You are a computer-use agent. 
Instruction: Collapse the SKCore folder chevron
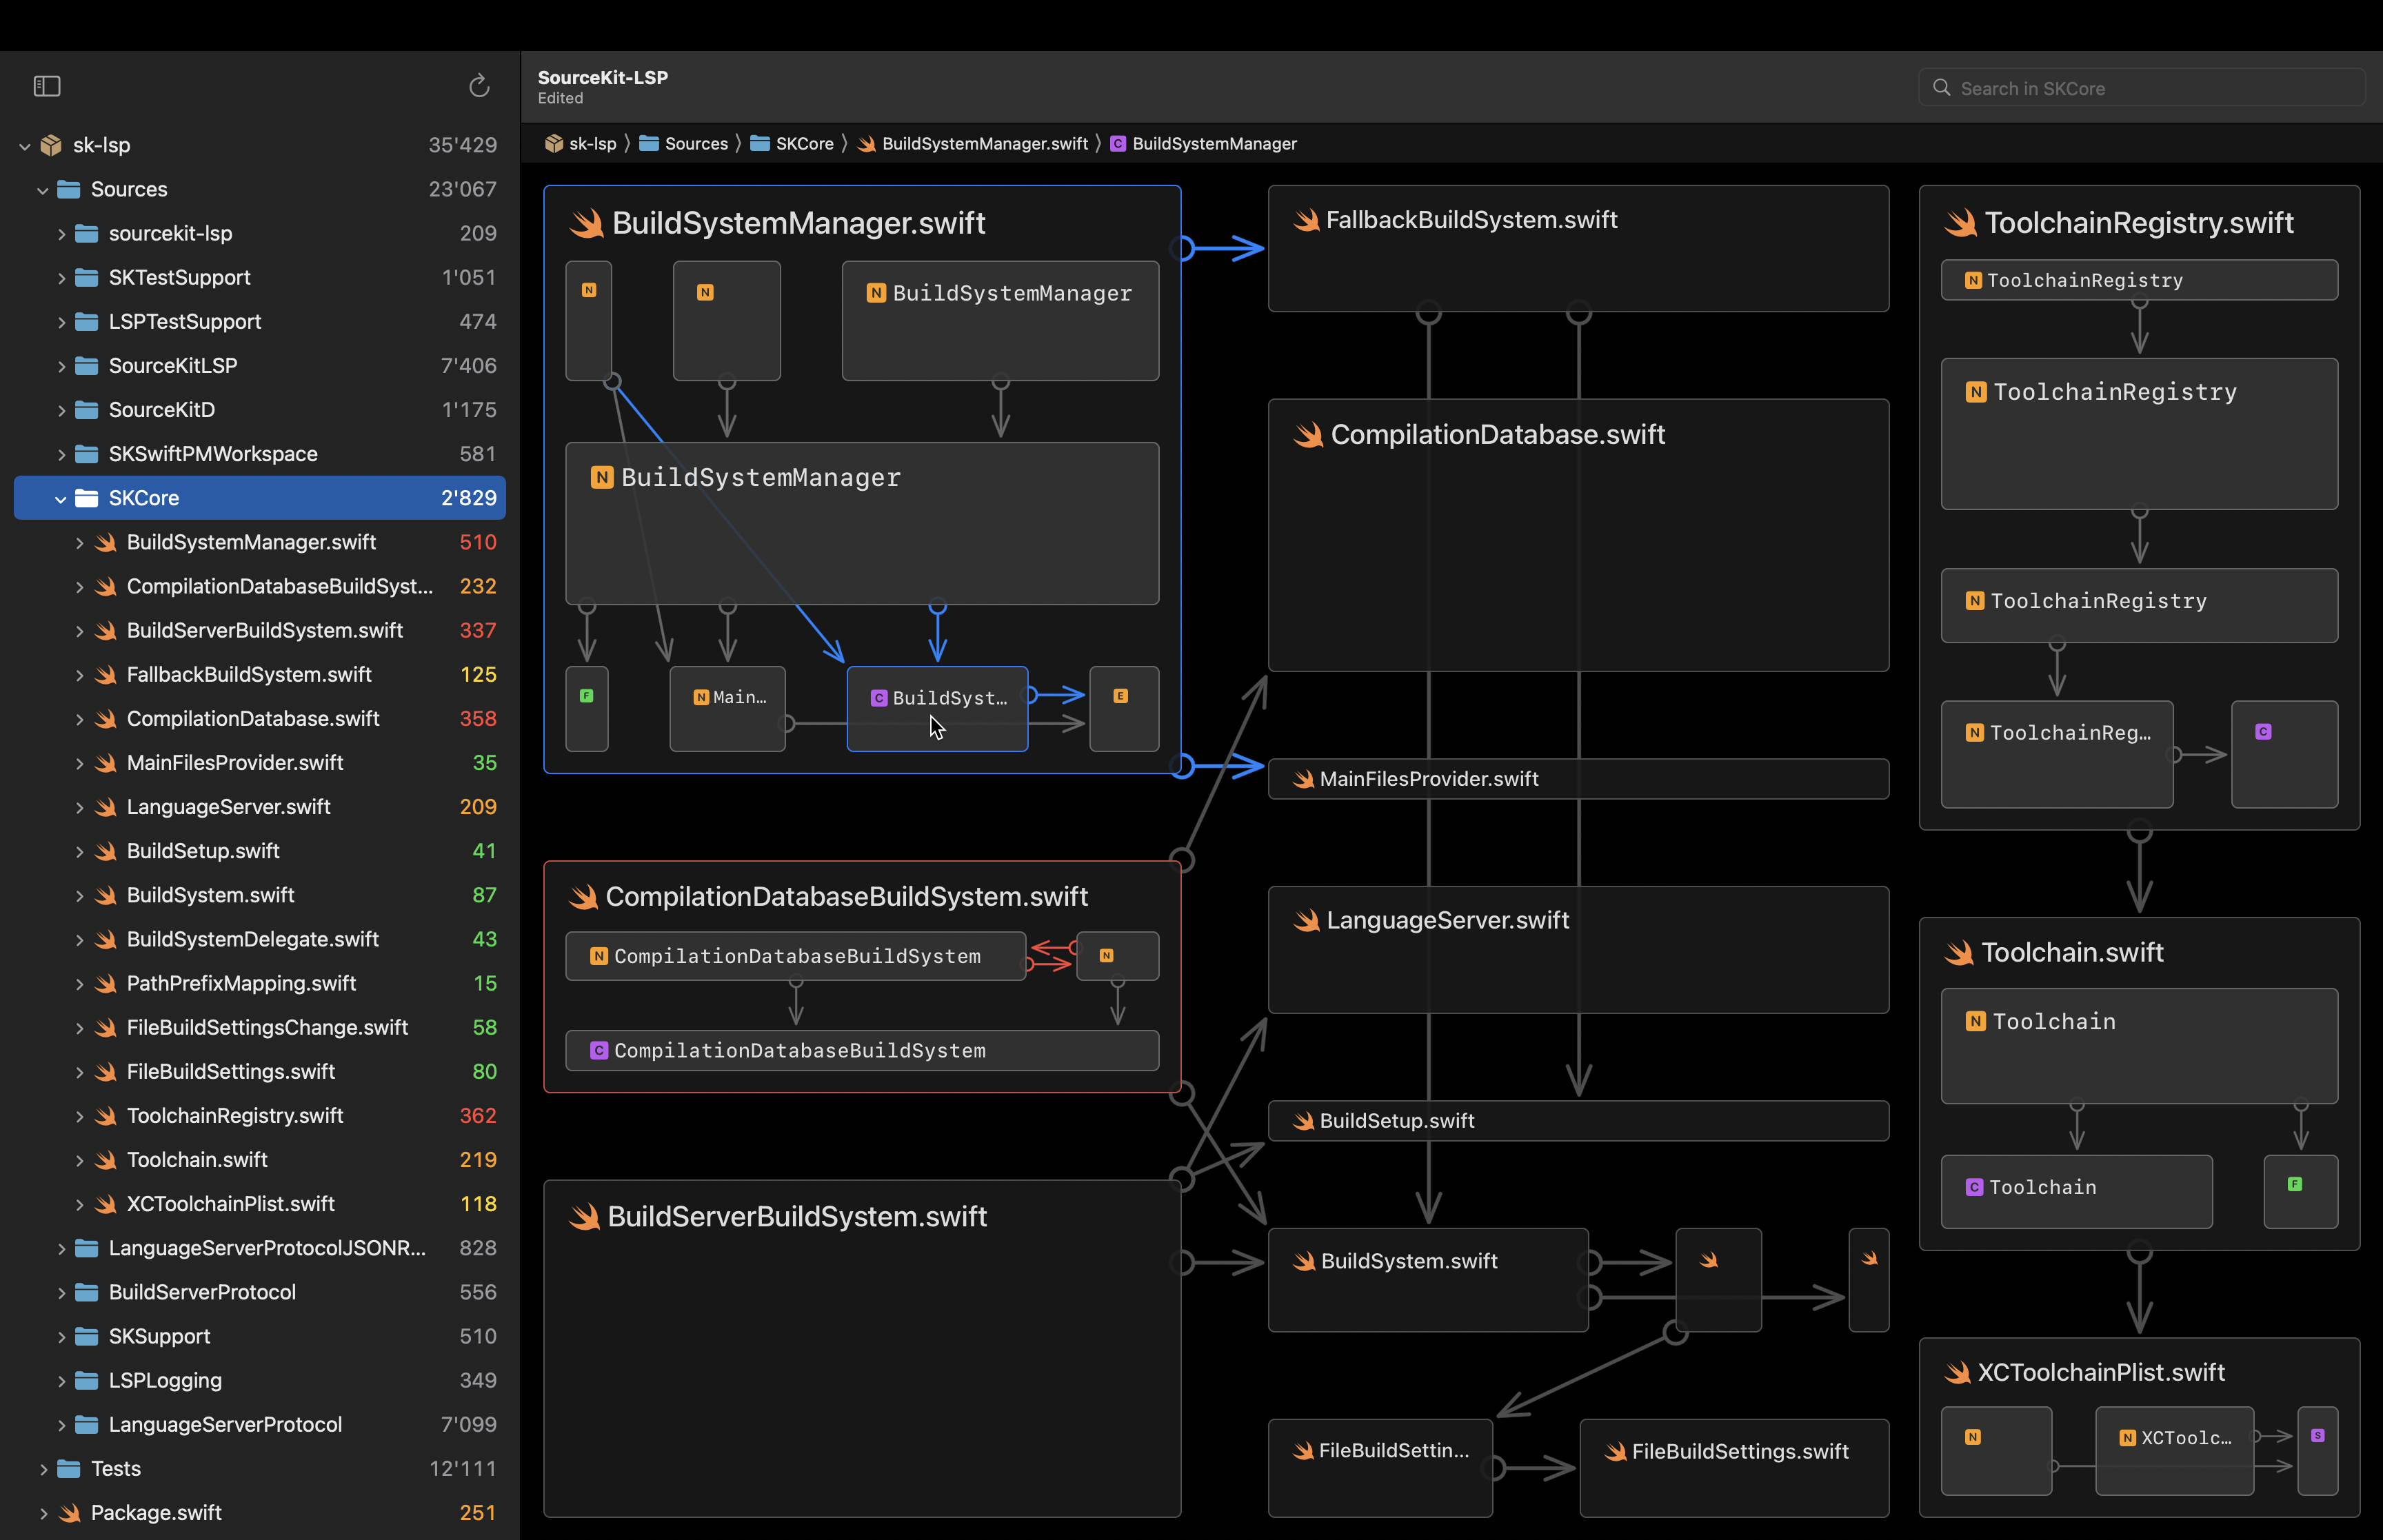tap(61, 498)
